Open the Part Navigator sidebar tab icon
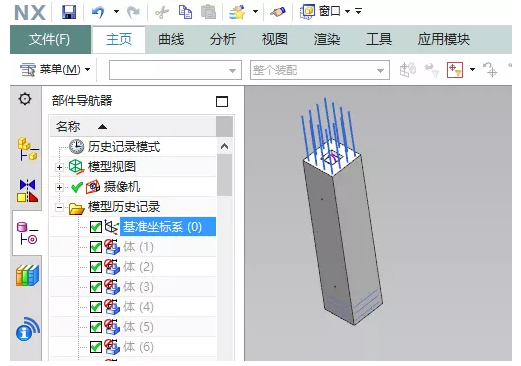The image size is (521, 366). pos(27,234)
